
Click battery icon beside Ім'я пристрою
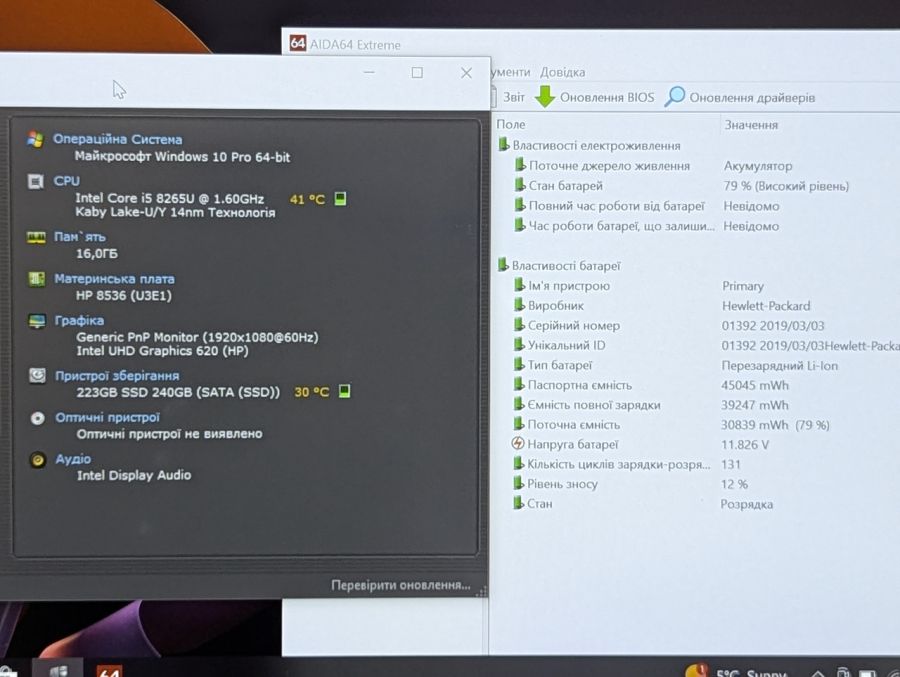(x=519, y=285)
